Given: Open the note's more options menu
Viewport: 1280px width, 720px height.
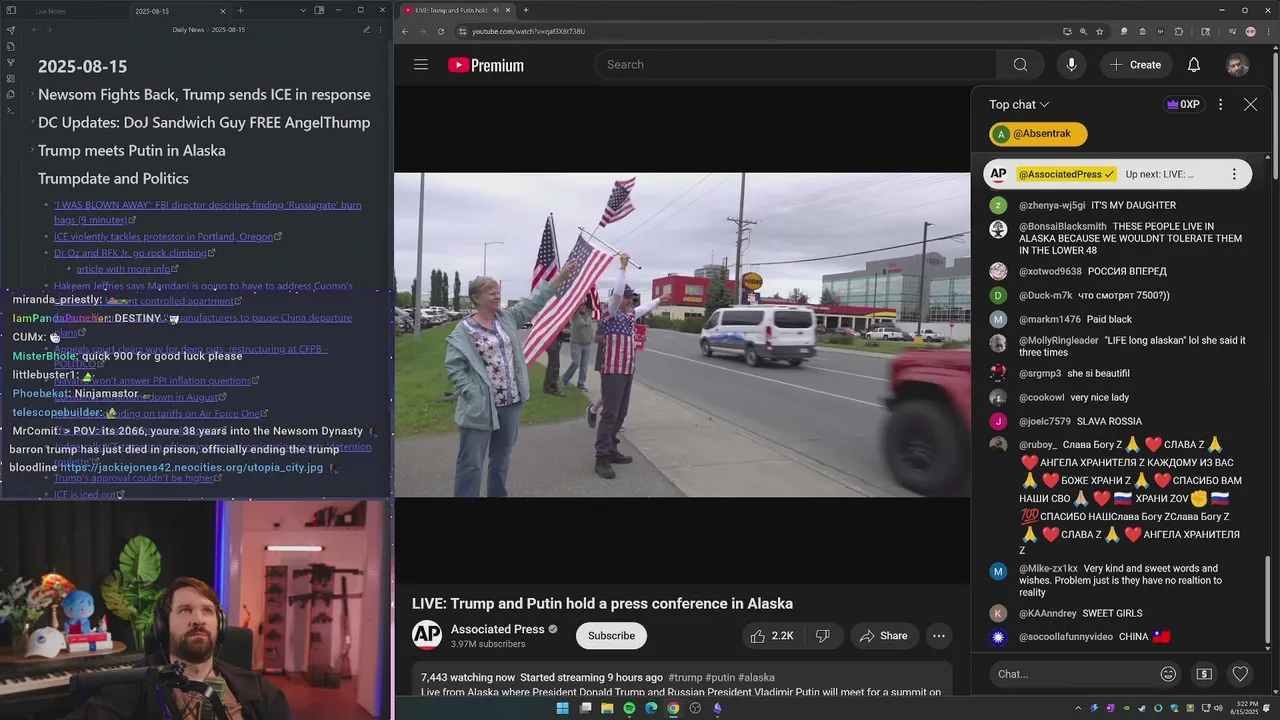Looking at the screenshot, I should (x=381, y=30).
